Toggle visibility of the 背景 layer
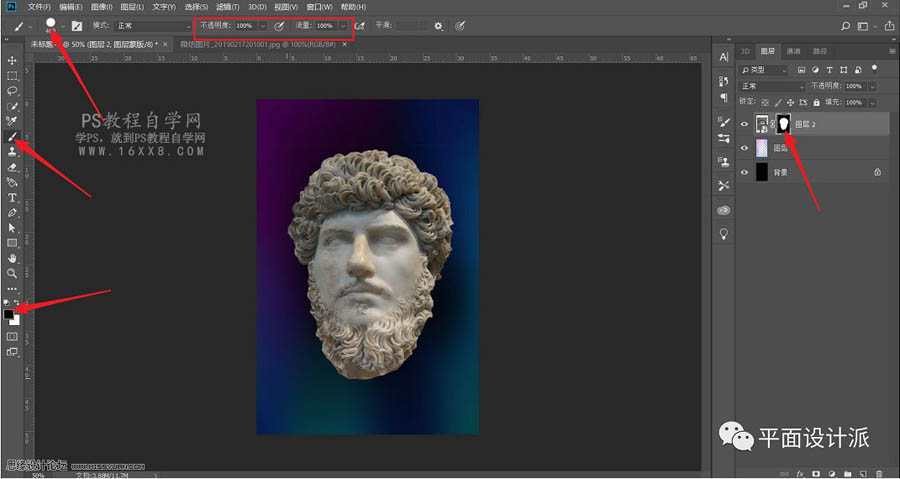Image resolution: width=900 pixels, height=479 pixels. [x=744, y=172]
